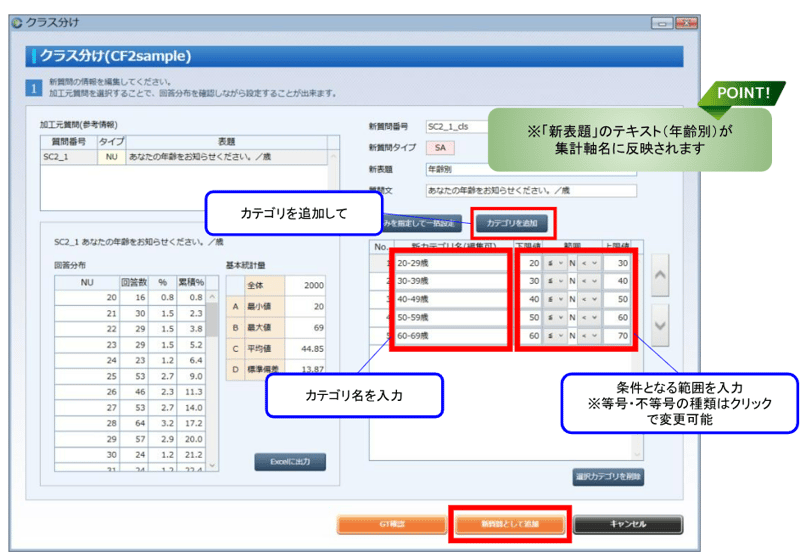Click the 質問番号 column header
Viewport: 800px width, 556px height.
tap(69, 142)
